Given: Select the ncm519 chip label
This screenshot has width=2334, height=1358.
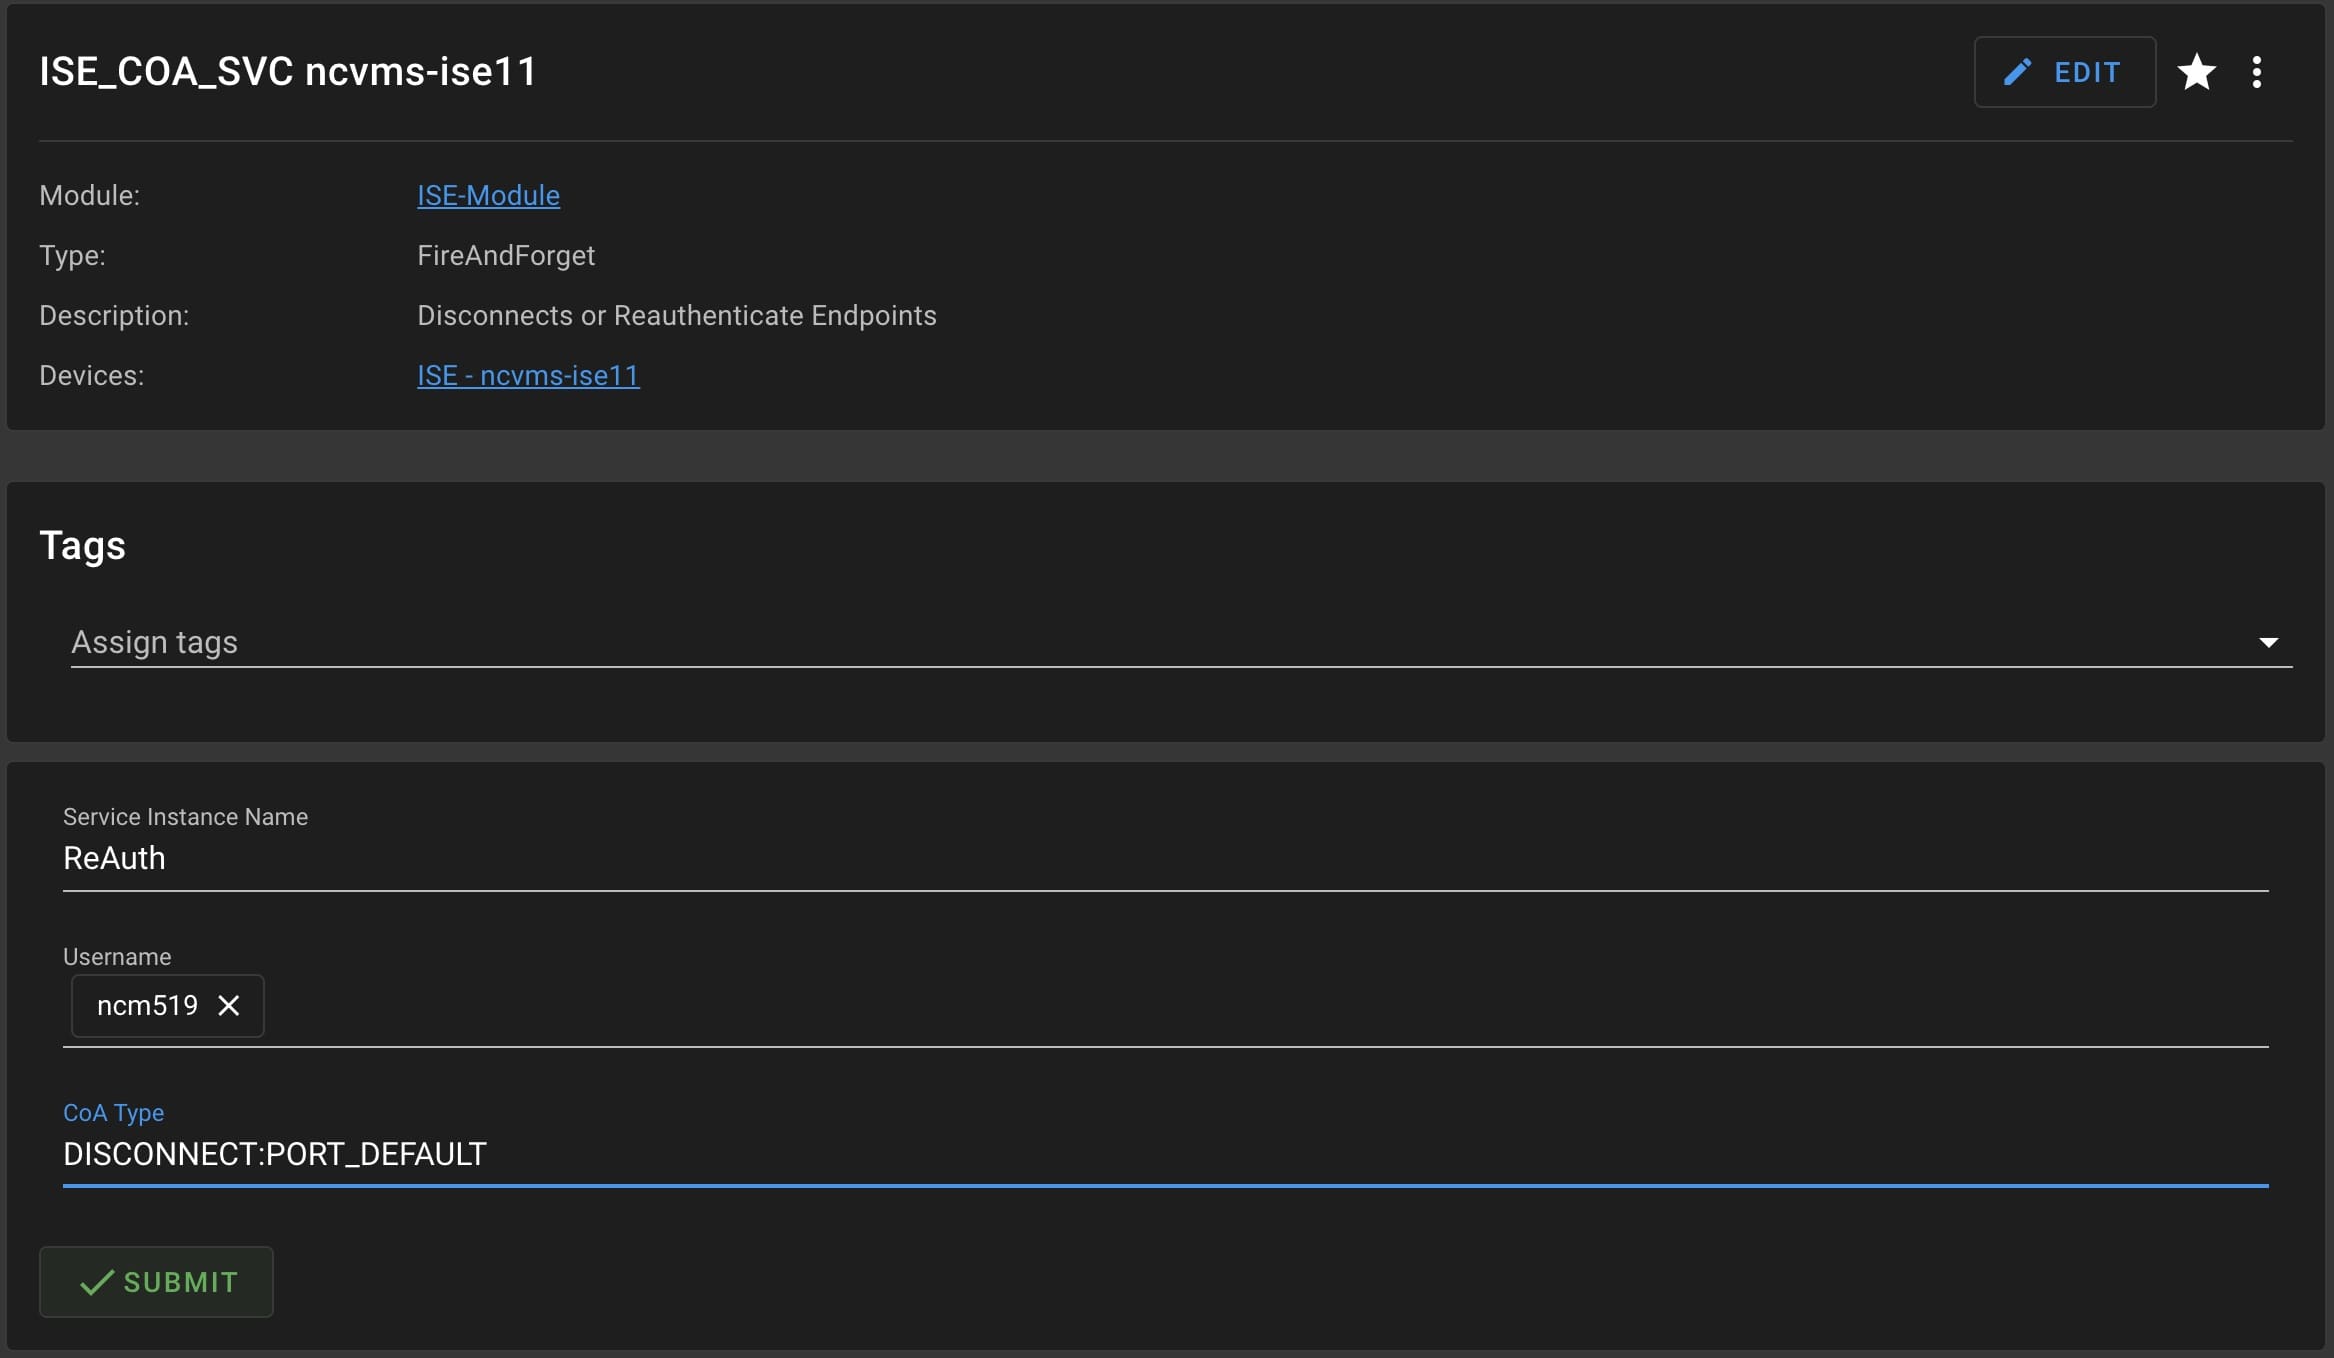Looking at the screenshot, I should [147, 1005].
